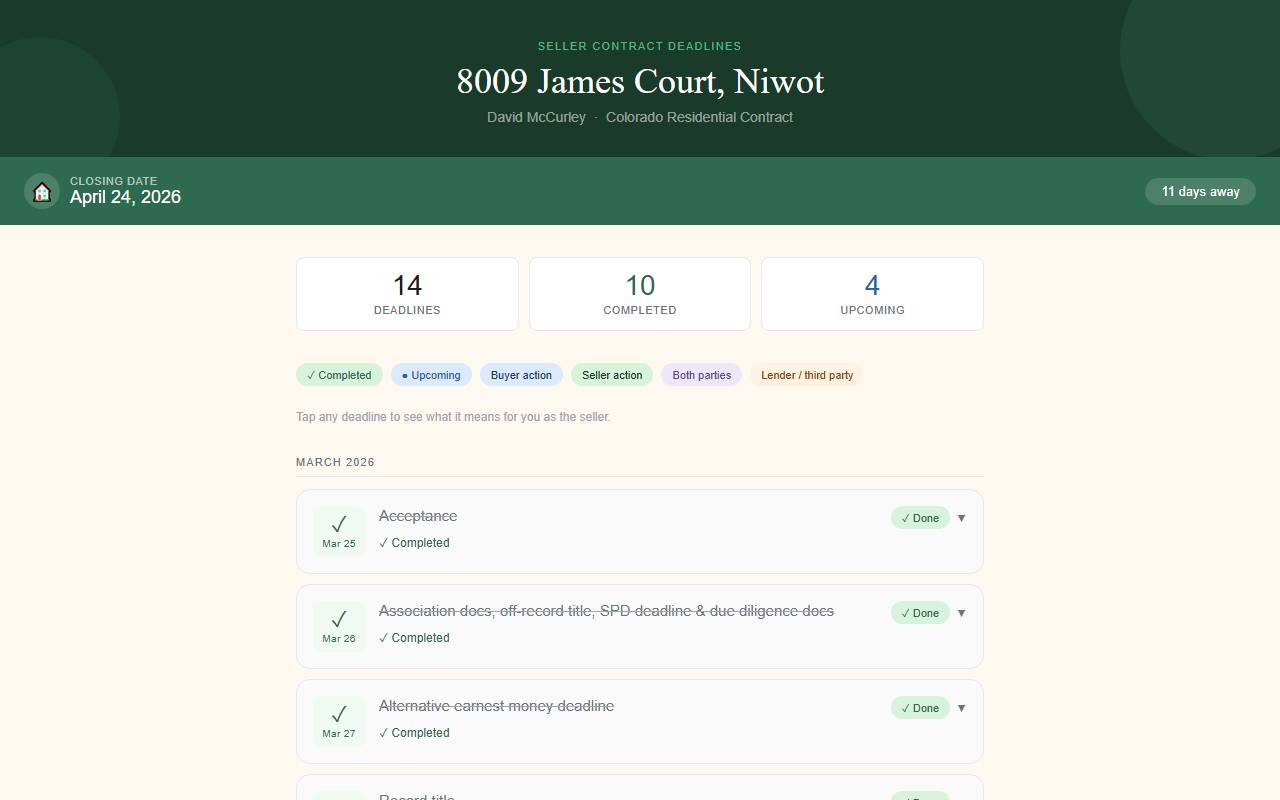The image size is (1280, 800).
Task: Click the checkmark date tile for Mar 25
Action: point(339,531)
